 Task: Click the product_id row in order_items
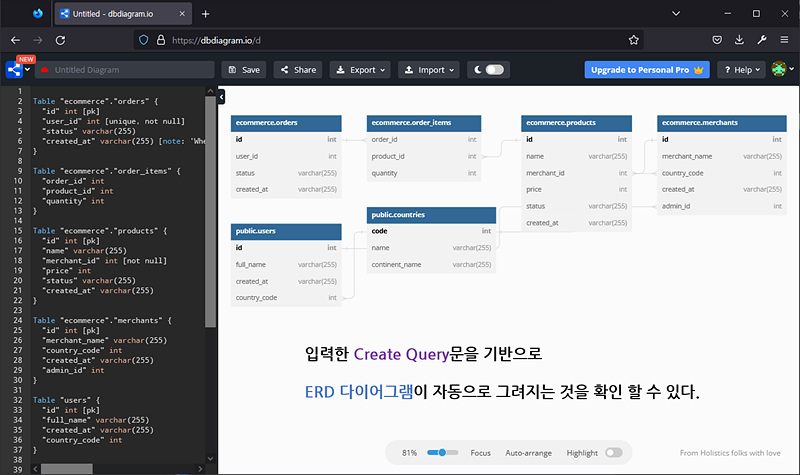(423, 156)
